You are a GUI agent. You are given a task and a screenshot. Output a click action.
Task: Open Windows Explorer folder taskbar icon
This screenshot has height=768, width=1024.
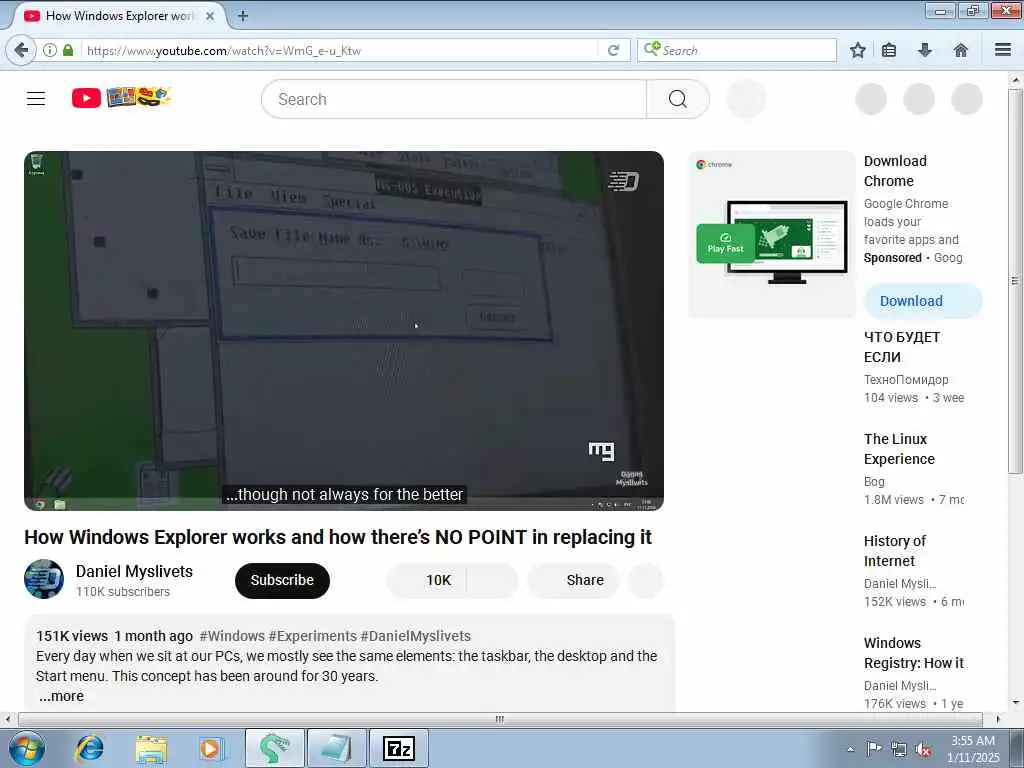point(152,748)
